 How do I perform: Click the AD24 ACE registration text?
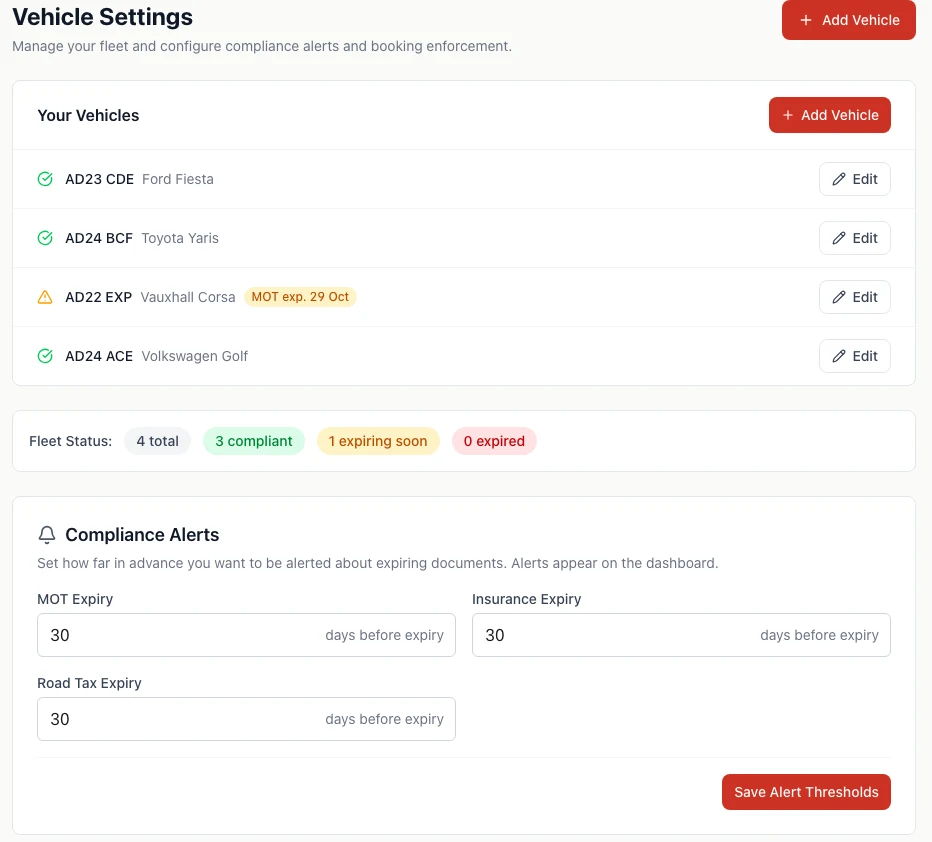[99, 356]
